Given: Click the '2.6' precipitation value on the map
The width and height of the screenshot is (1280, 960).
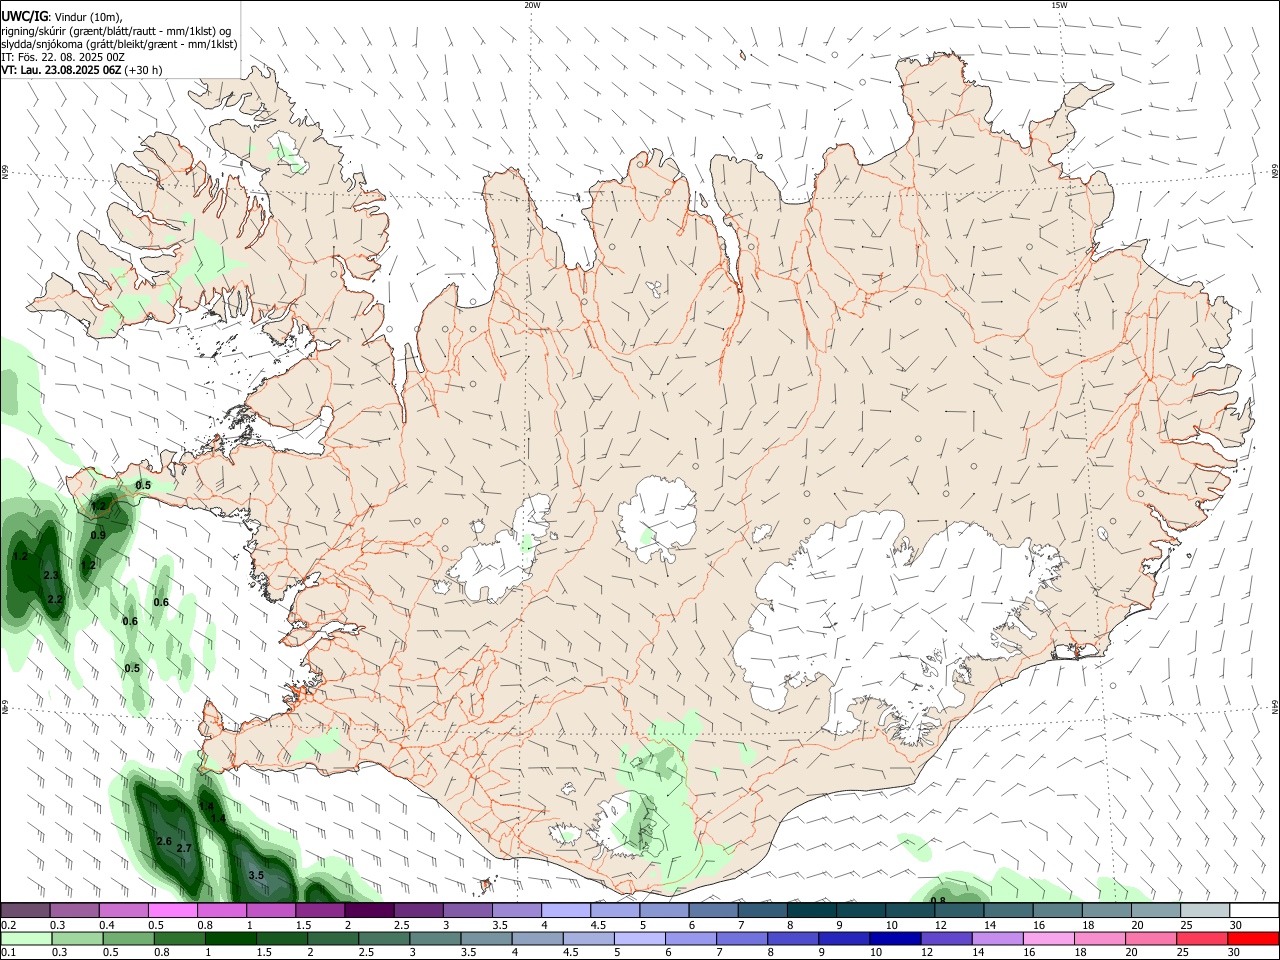Looking at the screenshot, I should (x=165, y=841).
